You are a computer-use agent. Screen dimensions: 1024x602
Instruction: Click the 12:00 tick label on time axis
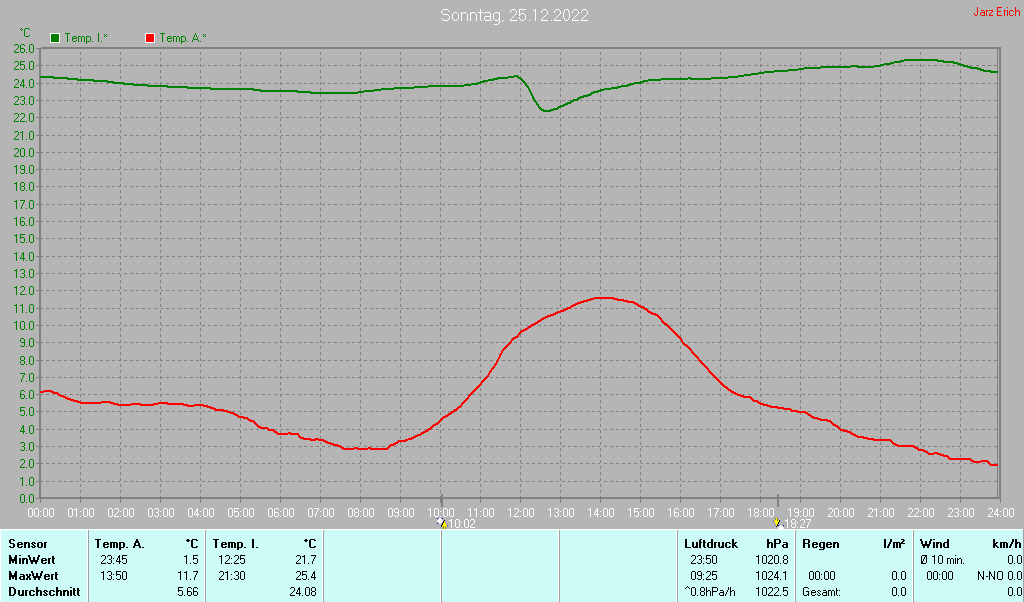click(x=520, y=512)
